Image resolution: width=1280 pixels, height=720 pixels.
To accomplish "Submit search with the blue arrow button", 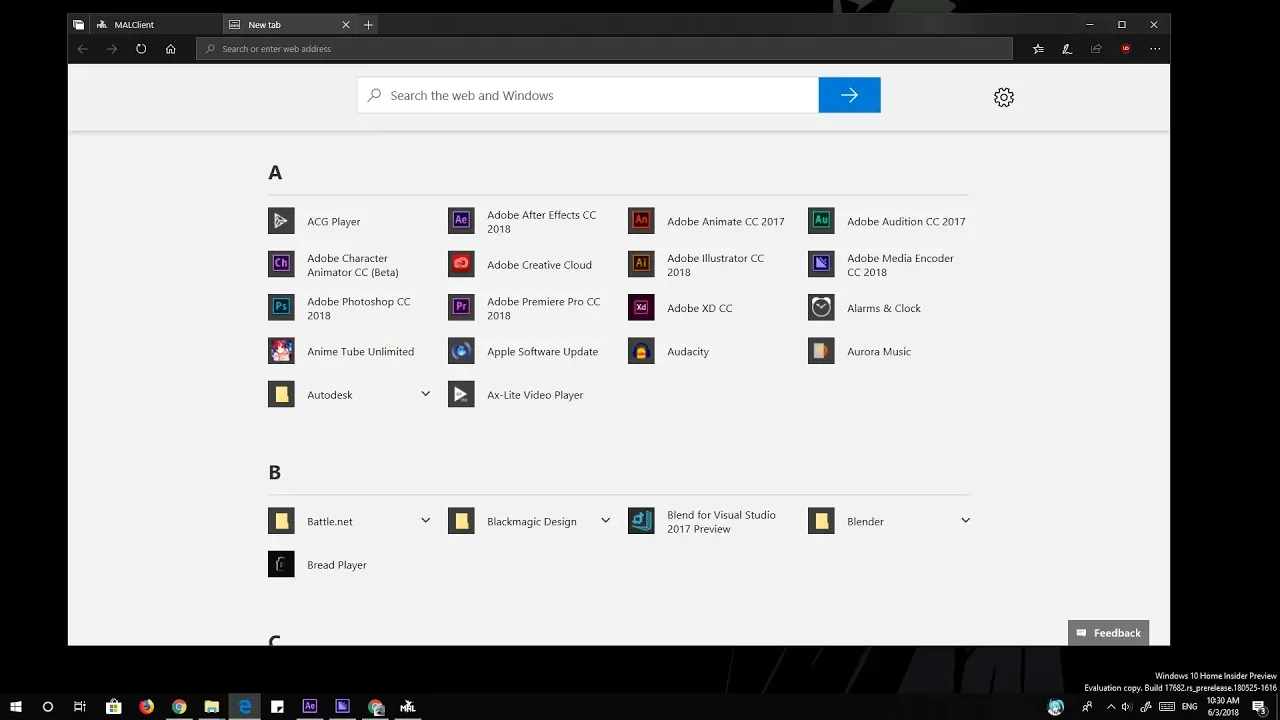I will [x=849, y=95].
